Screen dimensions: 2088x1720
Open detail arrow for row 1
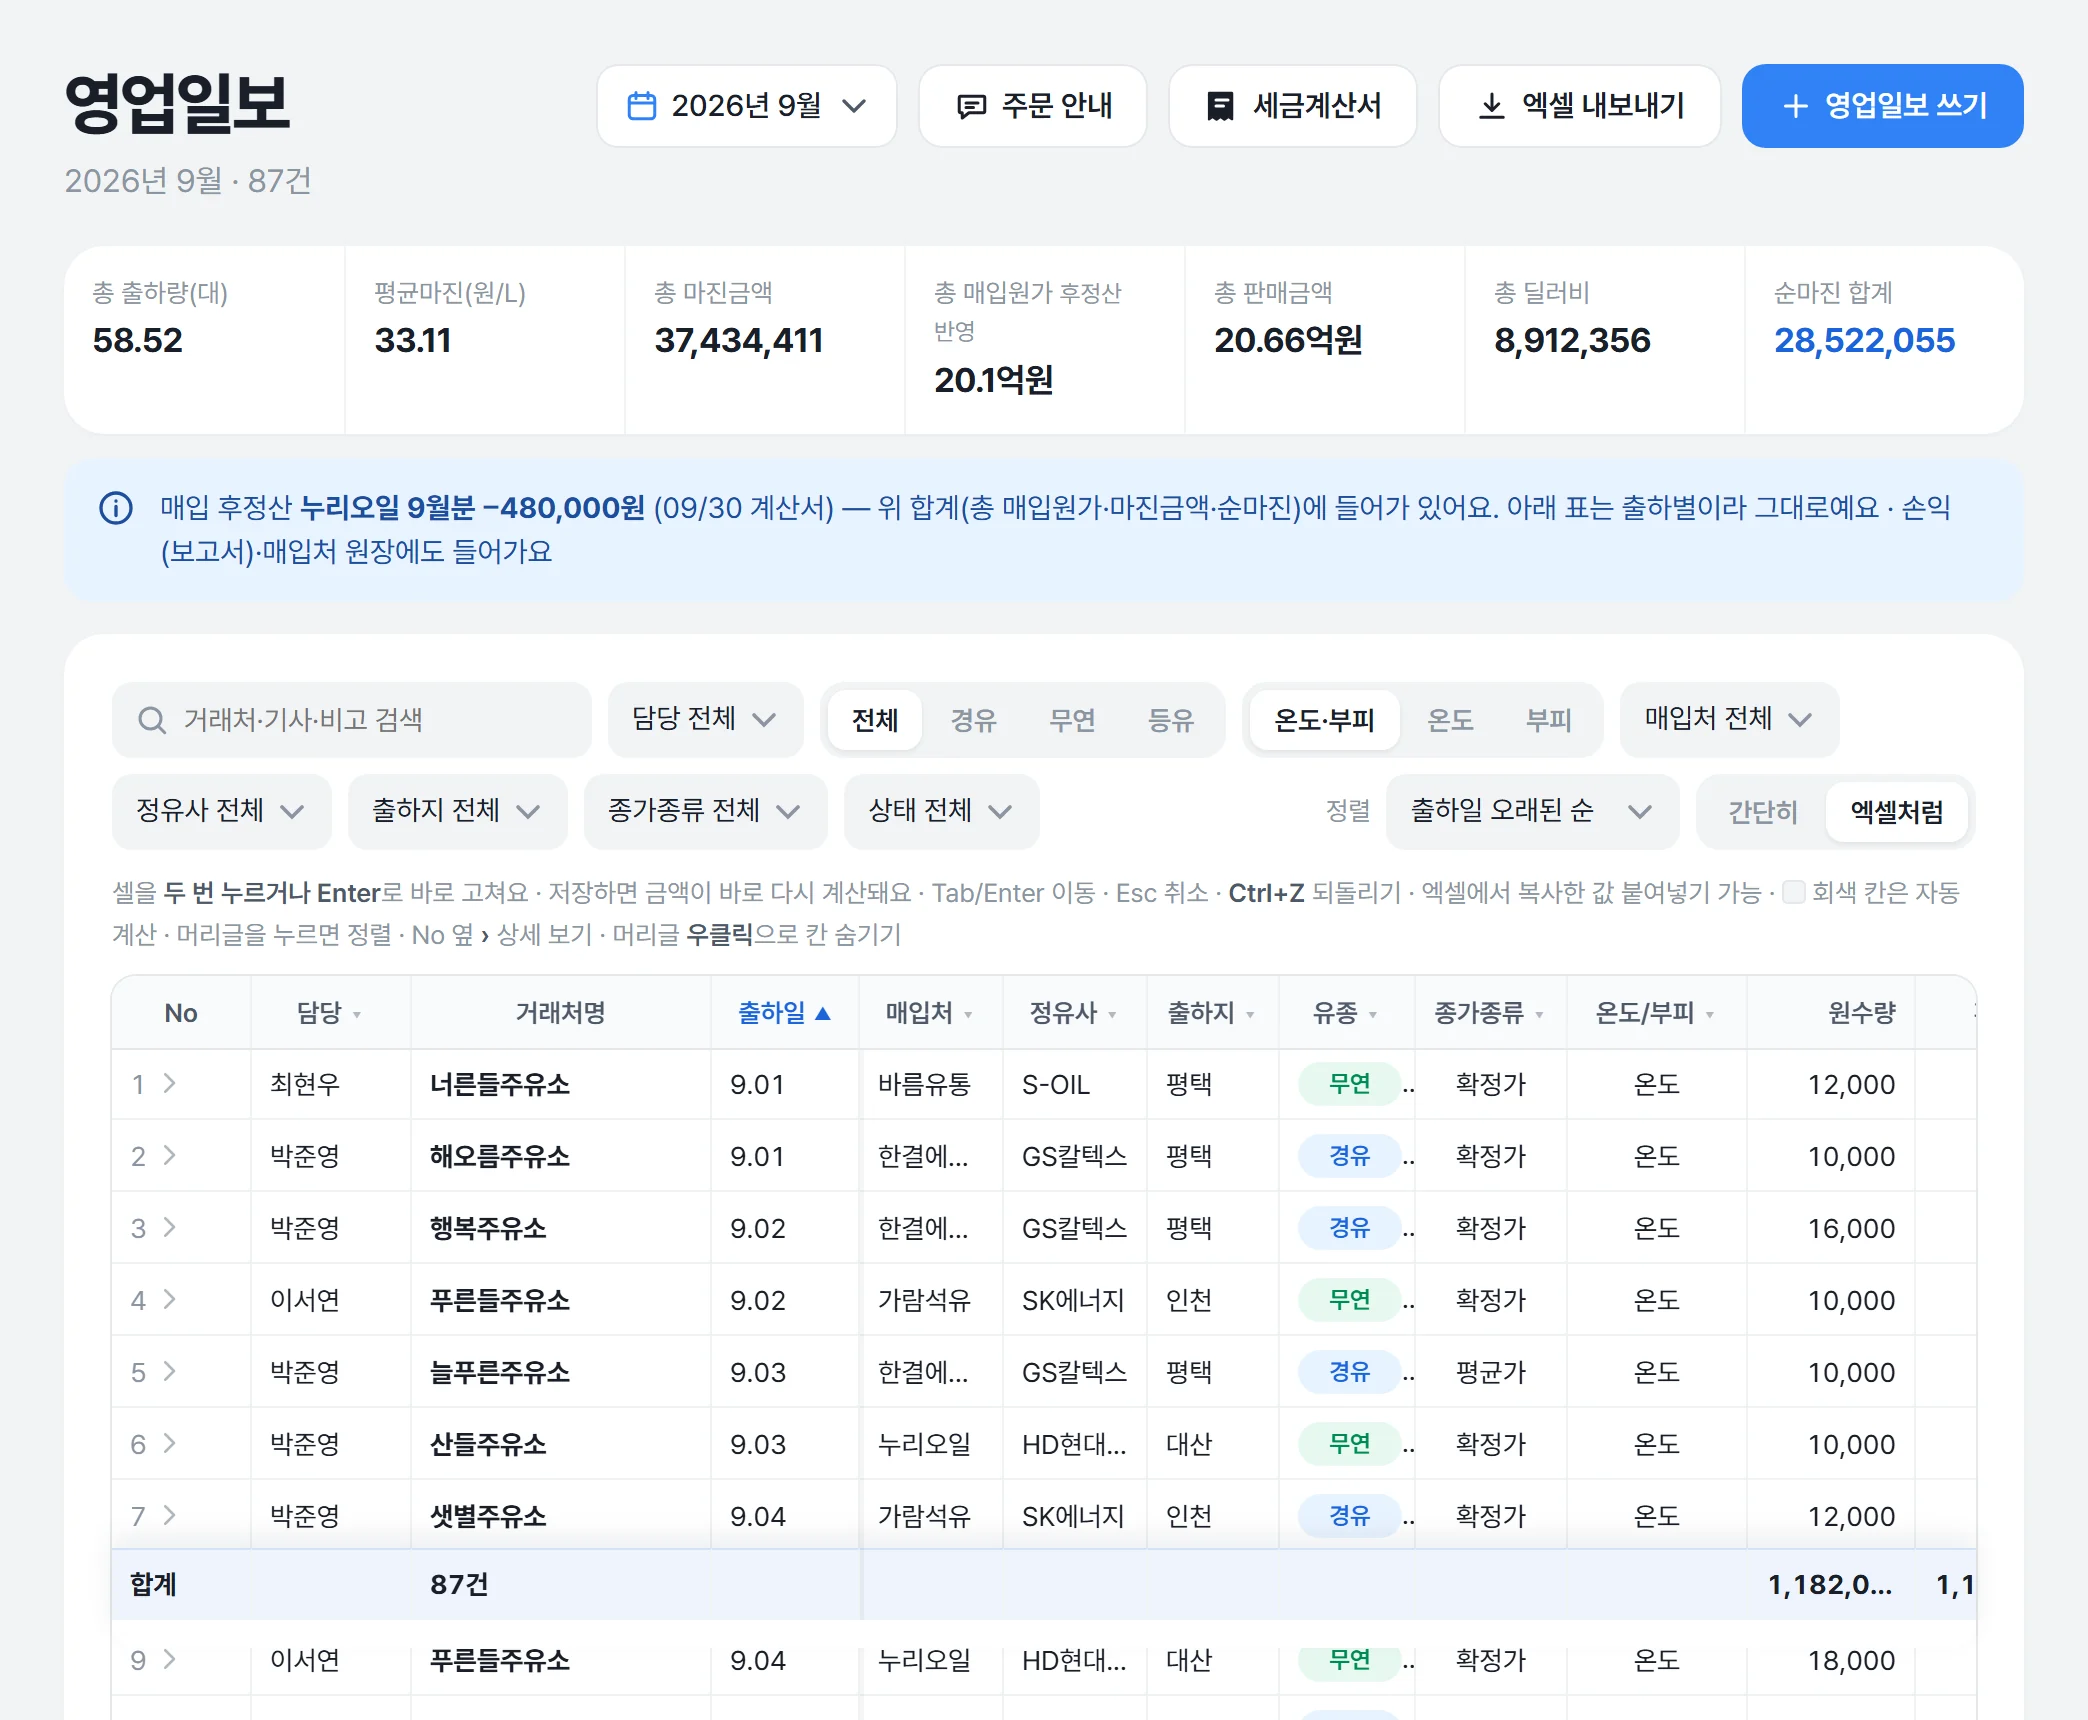click(x=169, y=1083)
